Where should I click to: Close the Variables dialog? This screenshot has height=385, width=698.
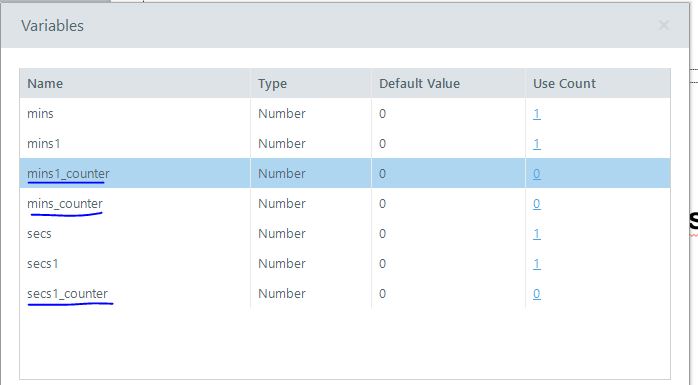664,25
